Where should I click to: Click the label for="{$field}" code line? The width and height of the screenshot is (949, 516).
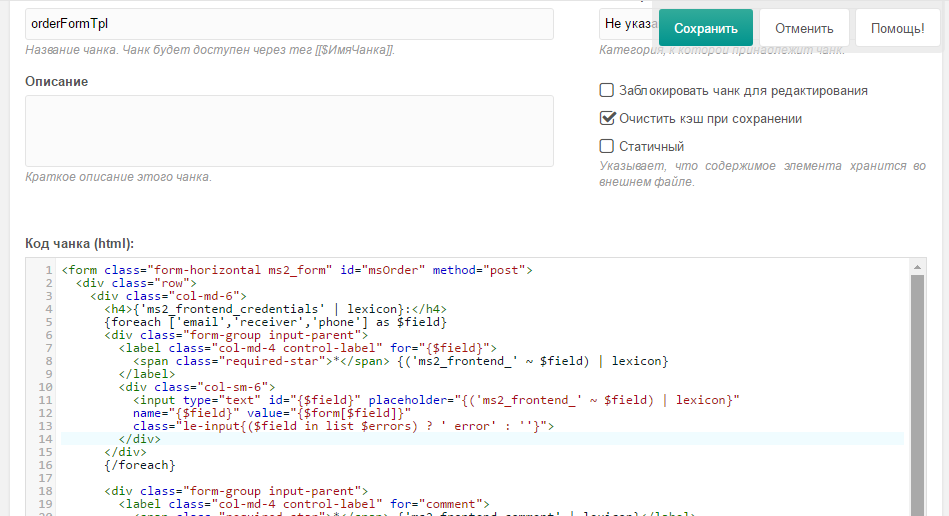307,348
